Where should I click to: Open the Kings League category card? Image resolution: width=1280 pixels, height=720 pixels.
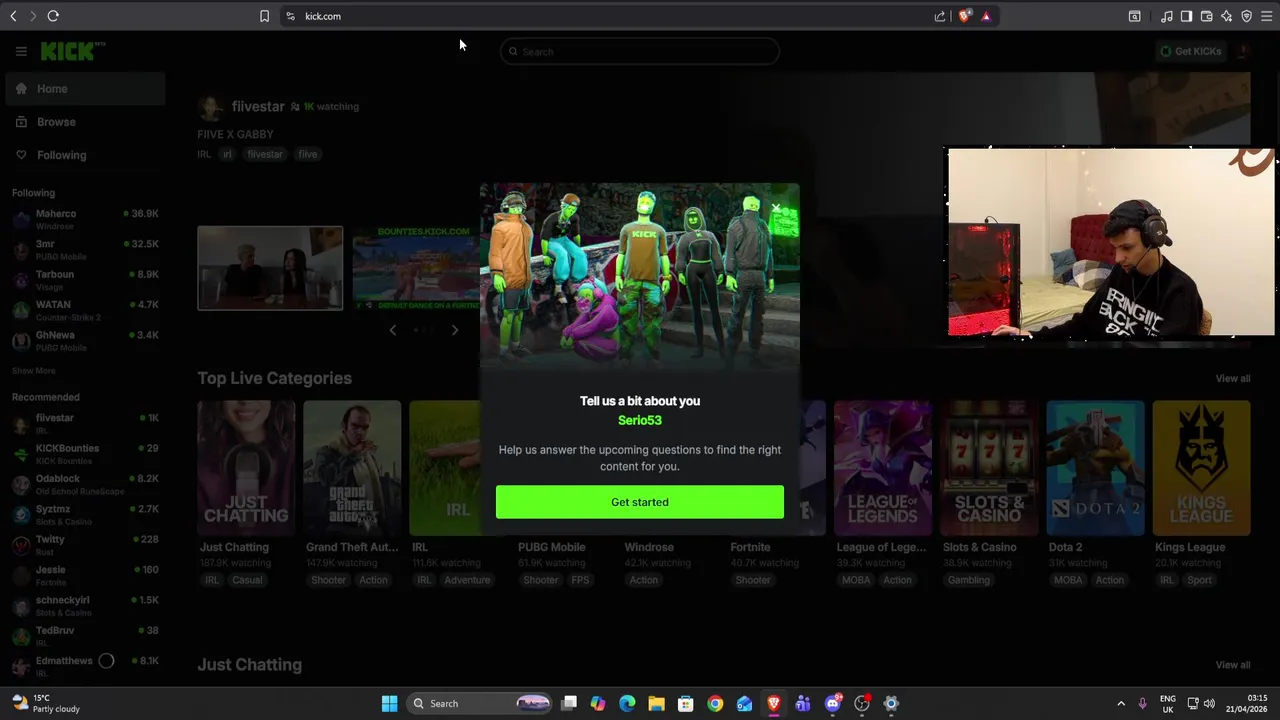click(1201, 468)
